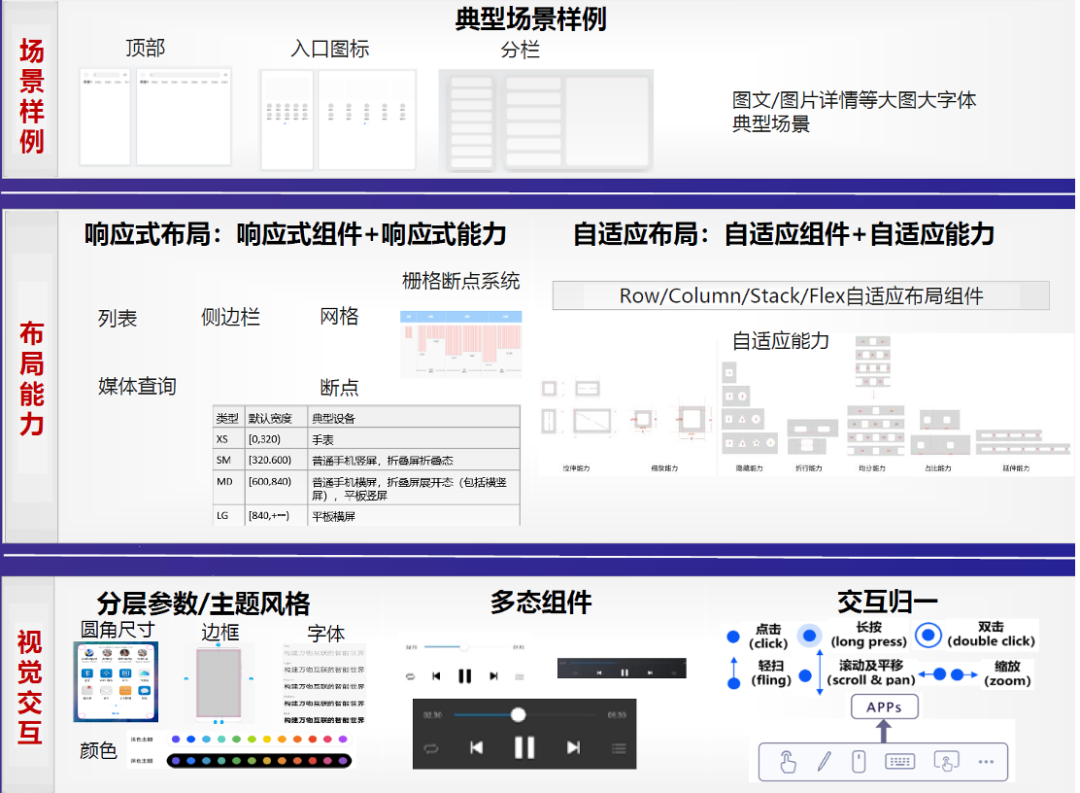Click the 侧边栏 label
This screenshot has height=793, width=1080.
(x=230, y=317)
